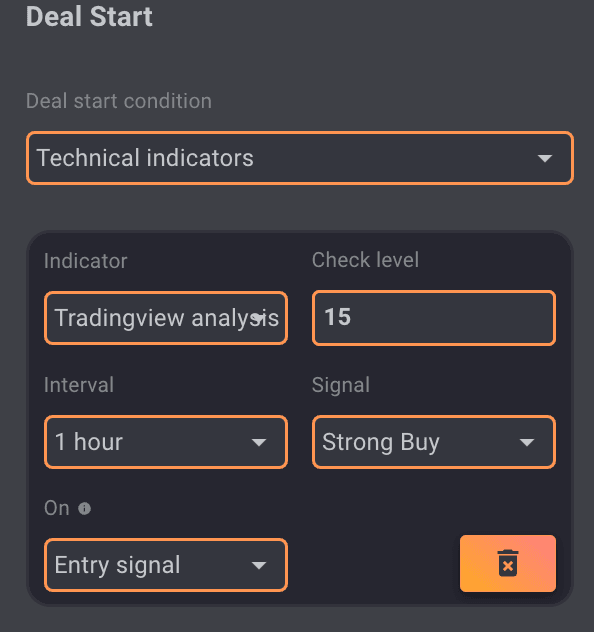
Task: Click the Signal label
Action: point(341,385)
